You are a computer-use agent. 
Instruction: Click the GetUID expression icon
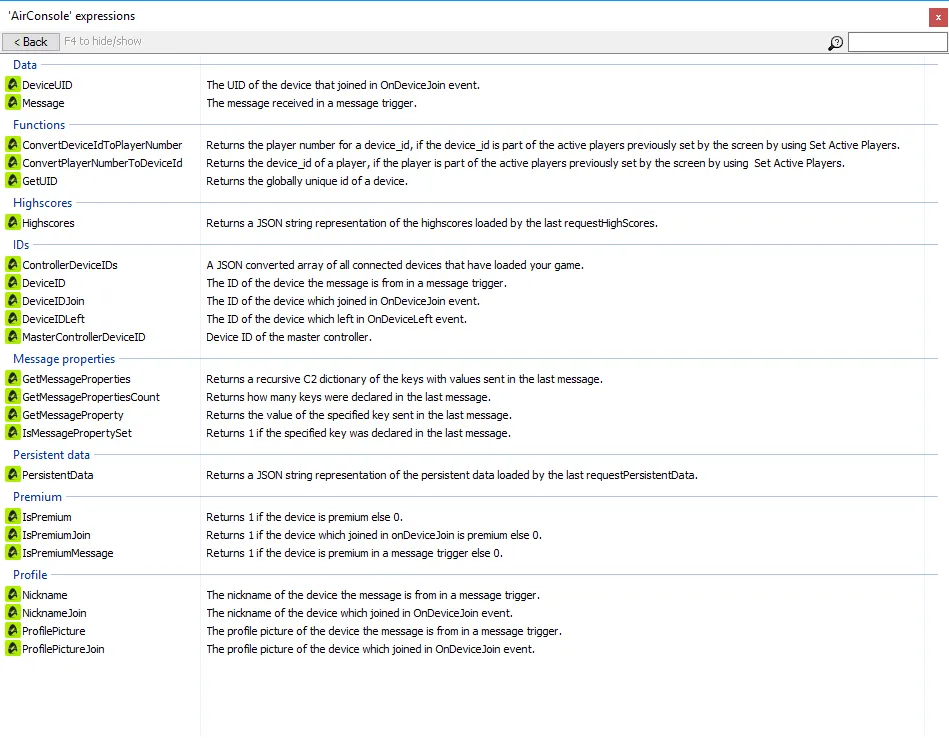click(x=13, y=180)
